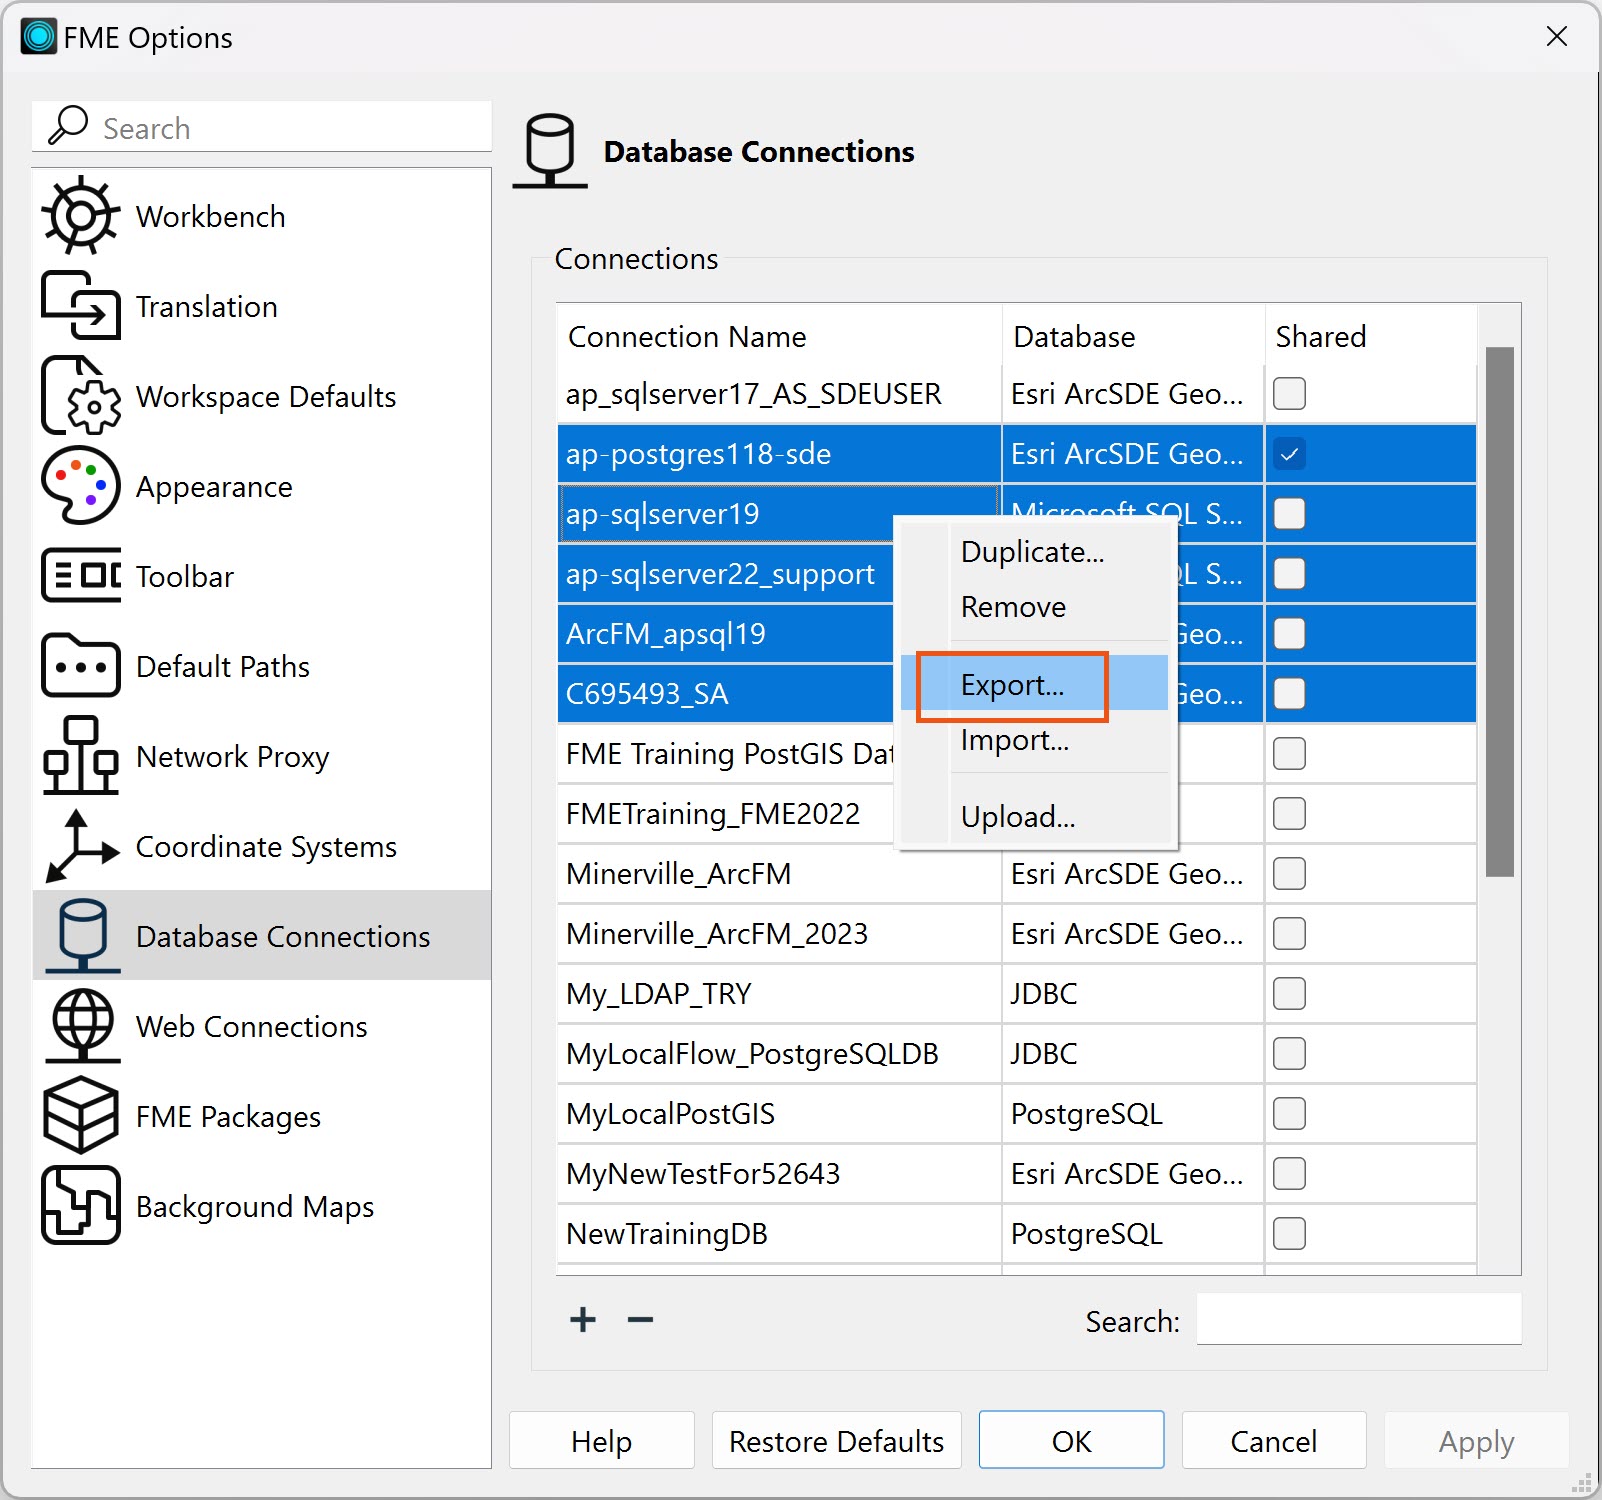Viewport: 1602px width, 1500px height.
Task: Click the connections list vertical scrollbar
Action: click(x=1500, y=612)
